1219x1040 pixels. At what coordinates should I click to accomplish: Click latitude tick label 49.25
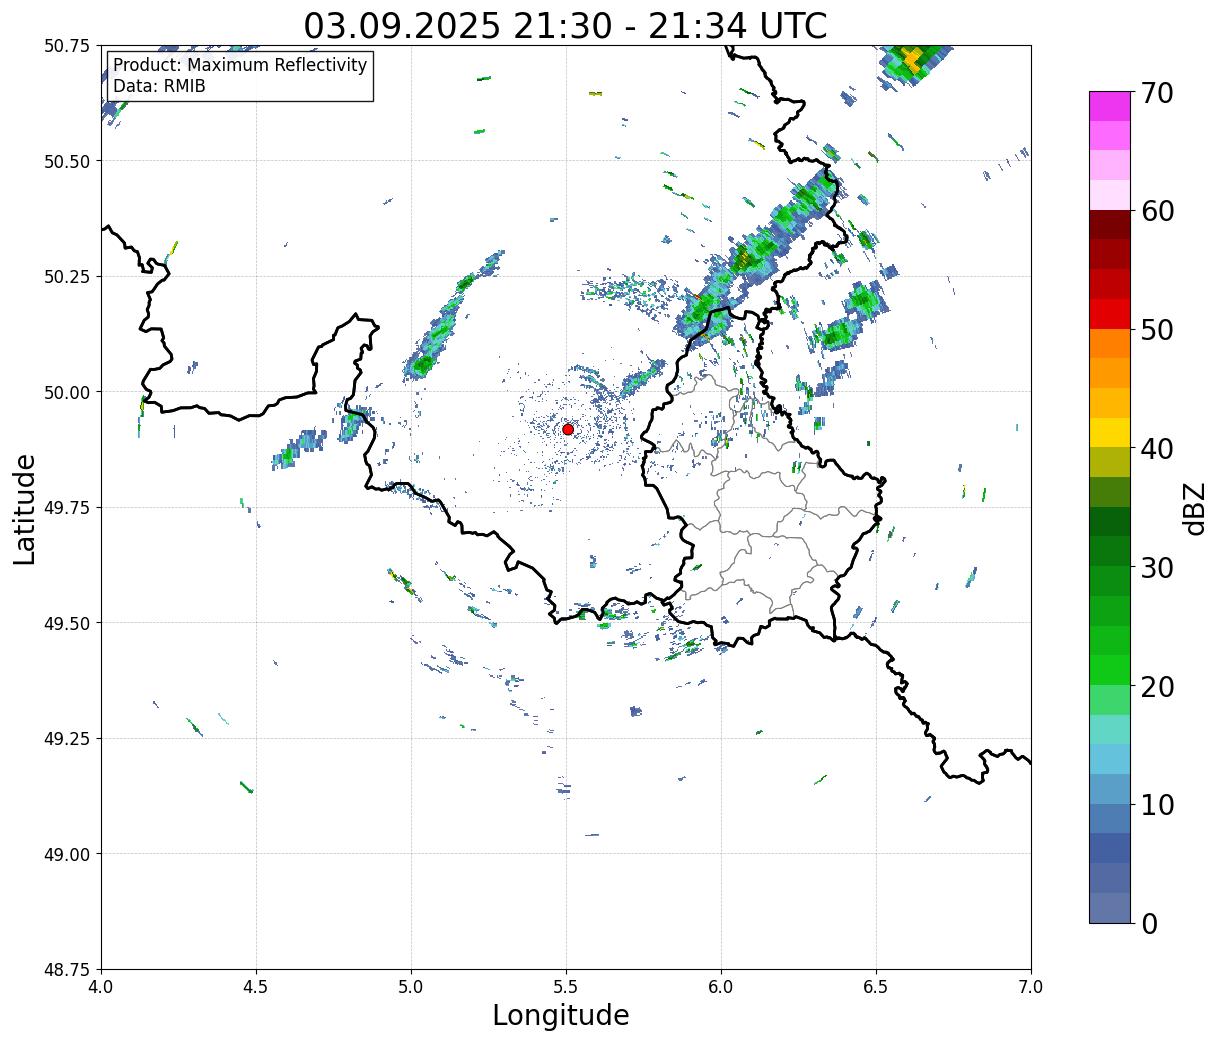pyautogui.click(x=68, y=738)
